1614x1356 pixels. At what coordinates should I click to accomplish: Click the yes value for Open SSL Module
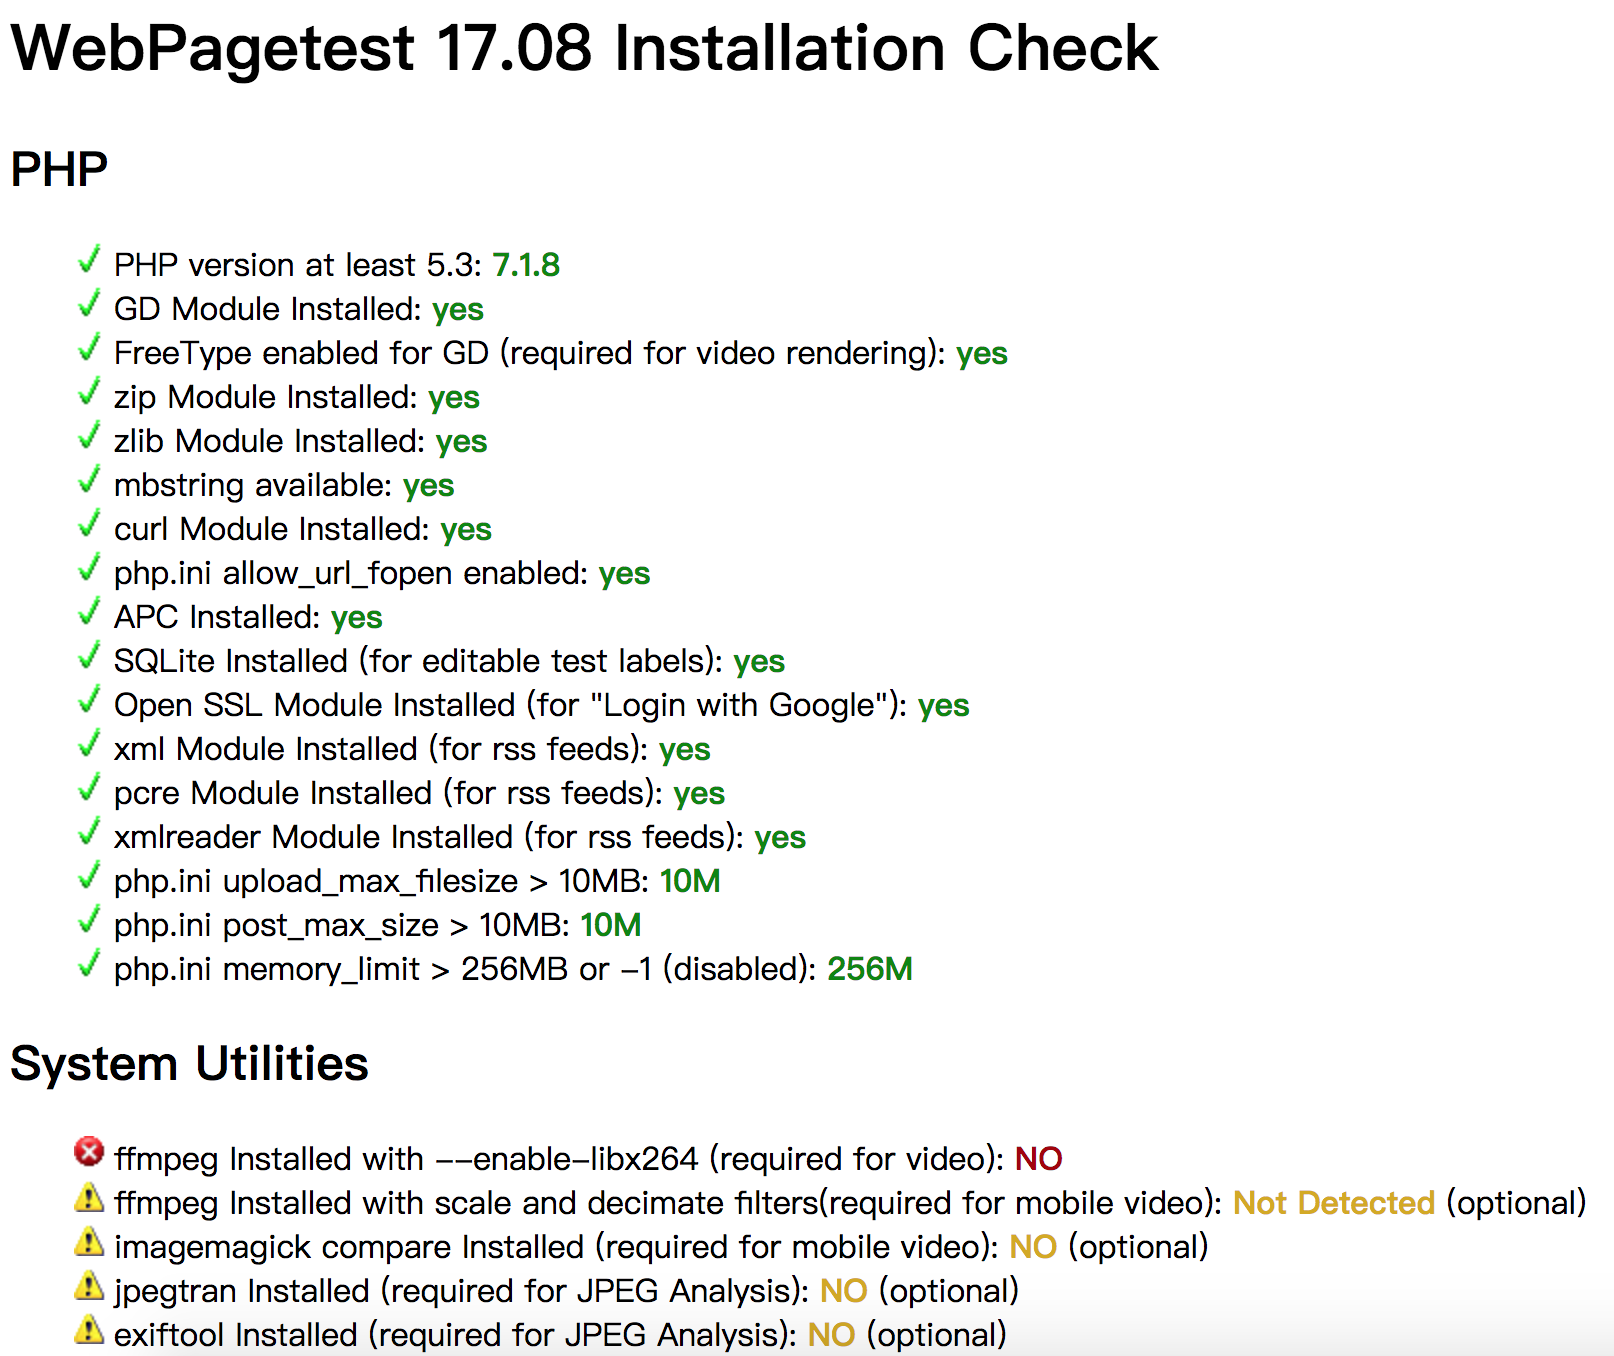944,706
